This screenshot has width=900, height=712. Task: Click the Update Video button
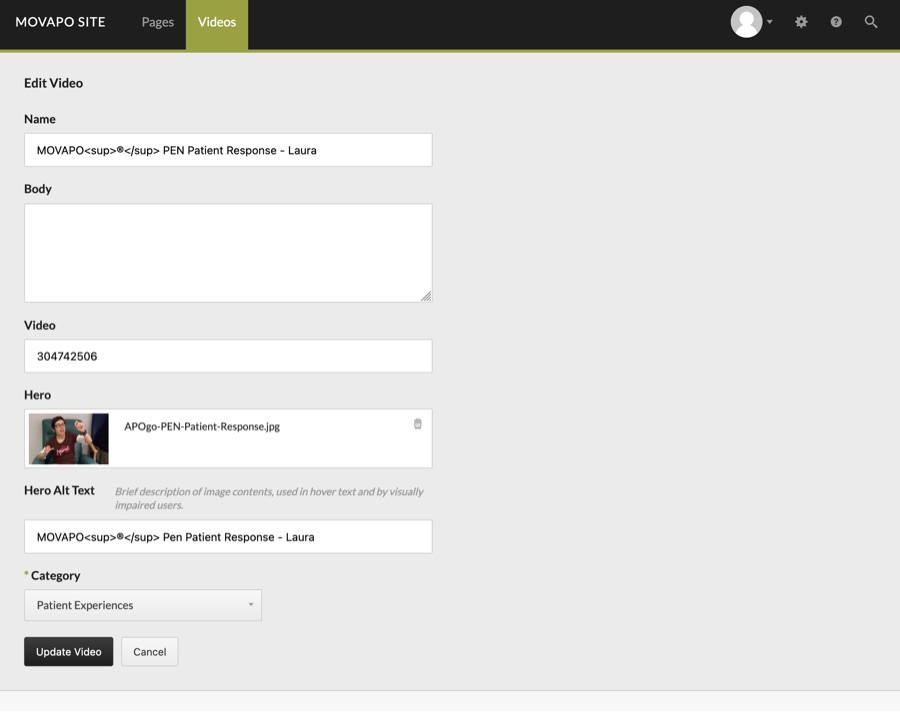[x=68, y=652]
